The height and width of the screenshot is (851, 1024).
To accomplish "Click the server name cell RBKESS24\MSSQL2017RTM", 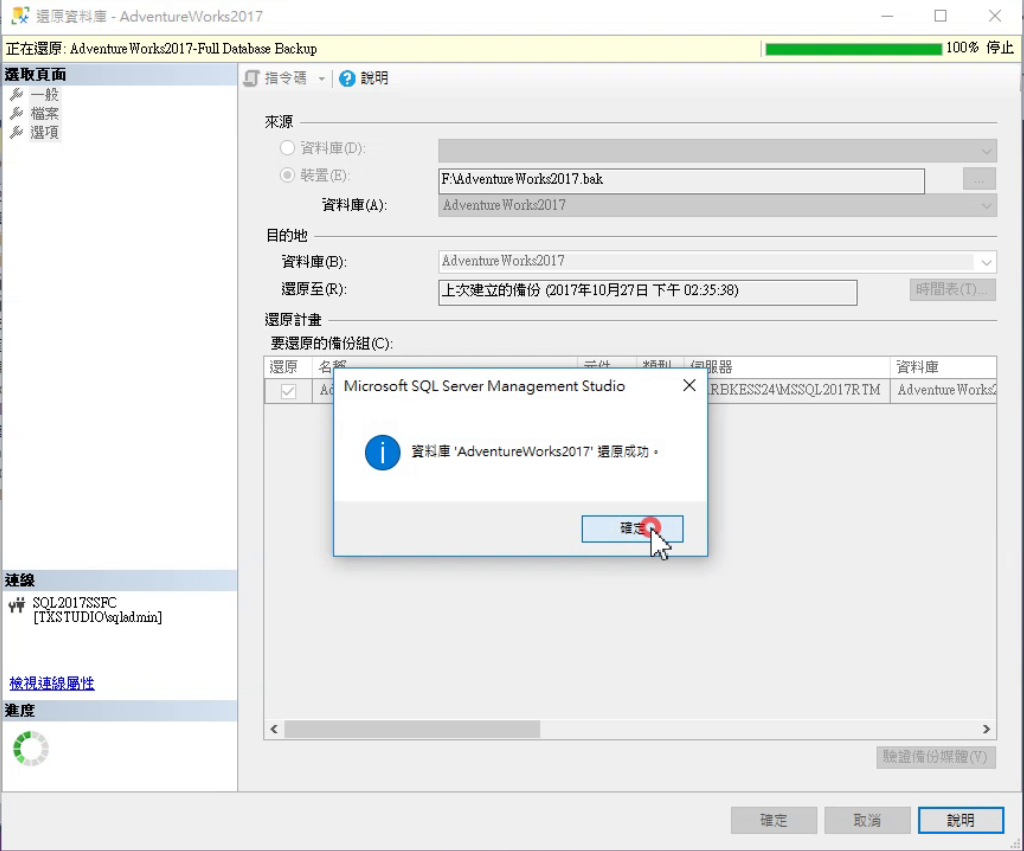I will click(798, 391).
